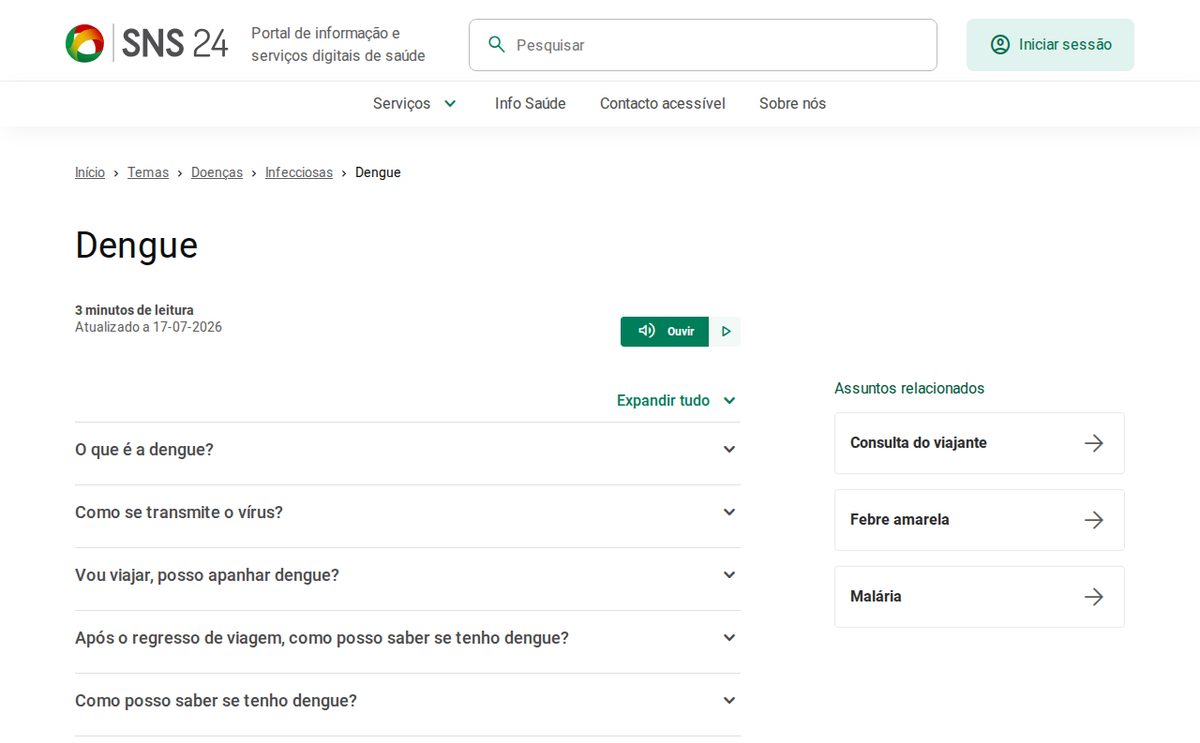Click the speaker icon on Ouvir button
Viewport: 1200px width, 743px height.
tap(647, 331)
